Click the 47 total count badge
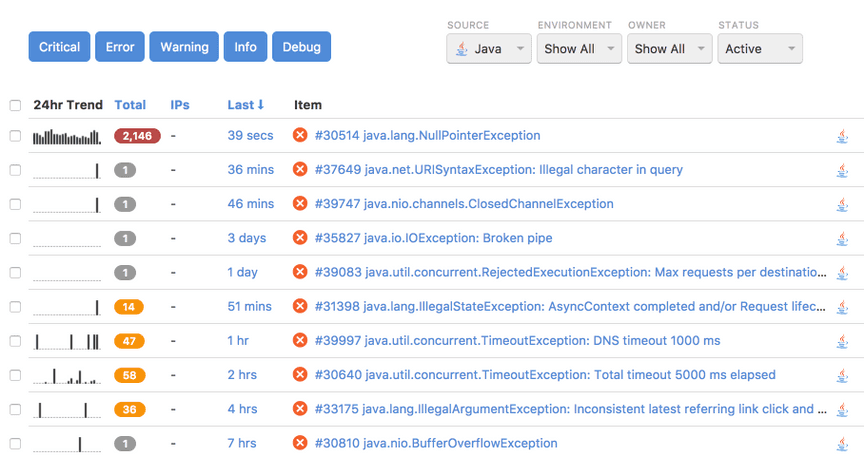The image size is (864, 475). pyautogui.click(x=129, y=341)
